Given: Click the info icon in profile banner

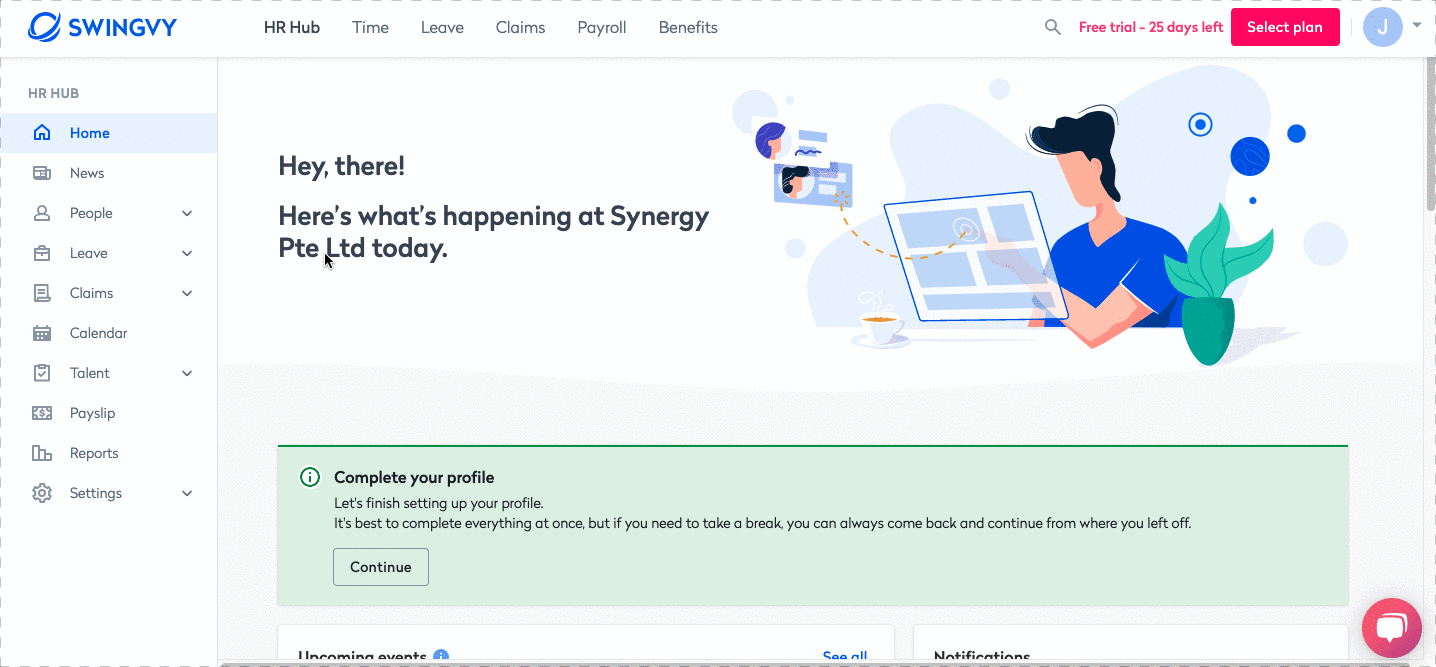Looking at the screenshot, I should (310, 477).
